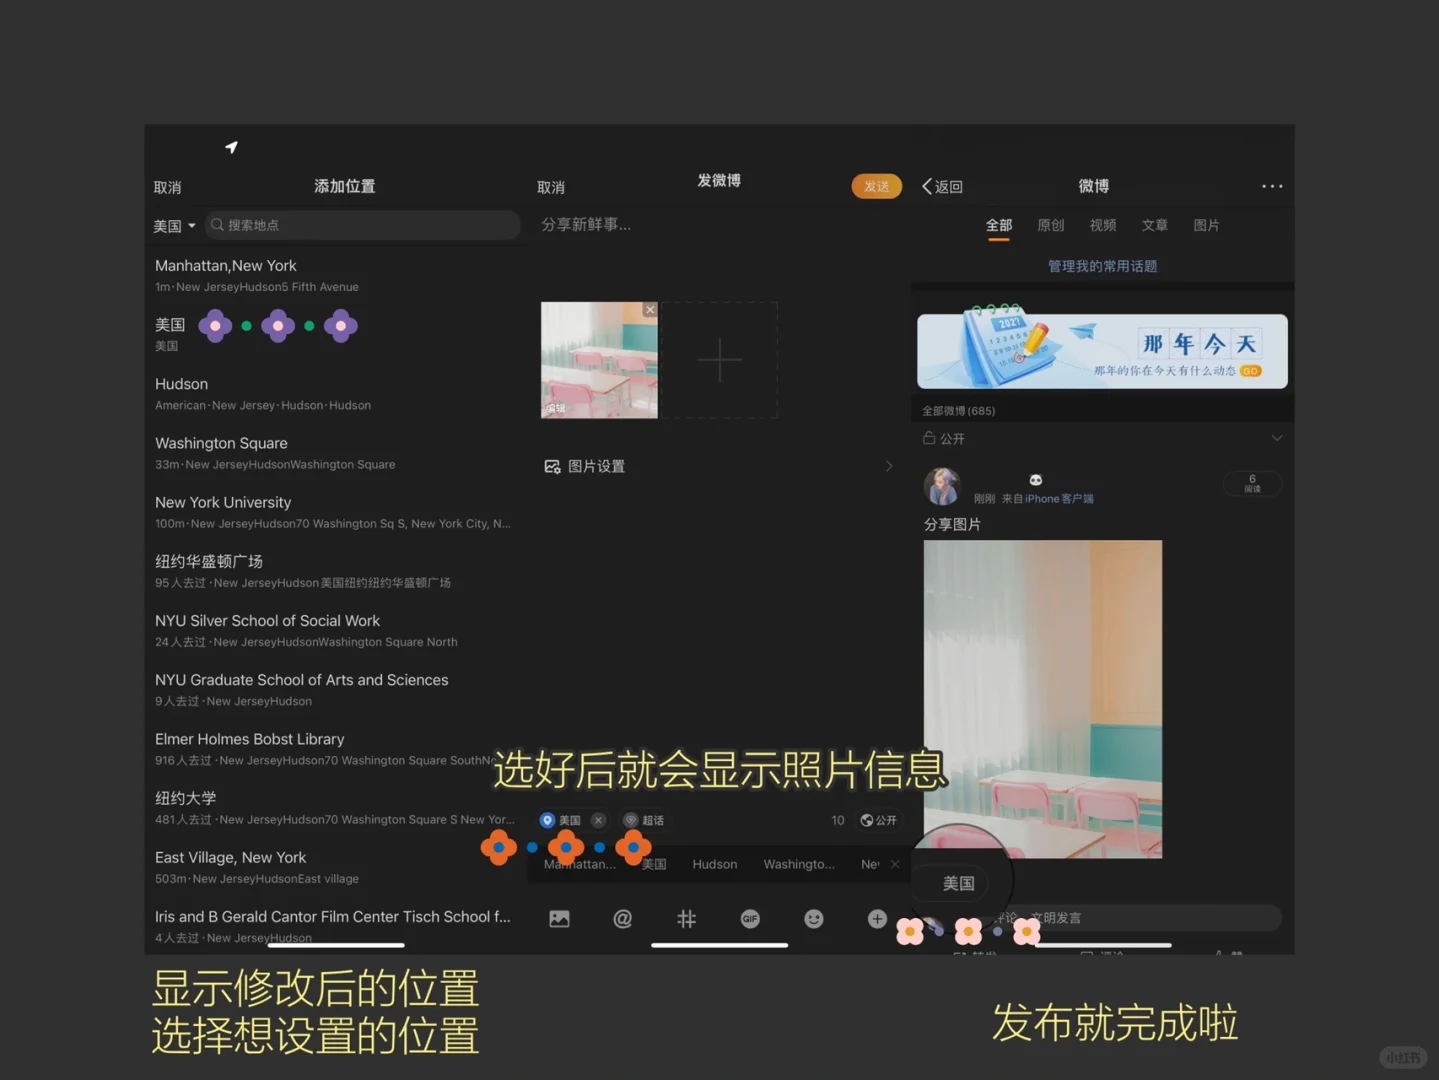Open 管理我的常用话题 link
Screen dimensions: 1439x1080
(x=1102, y=265)
